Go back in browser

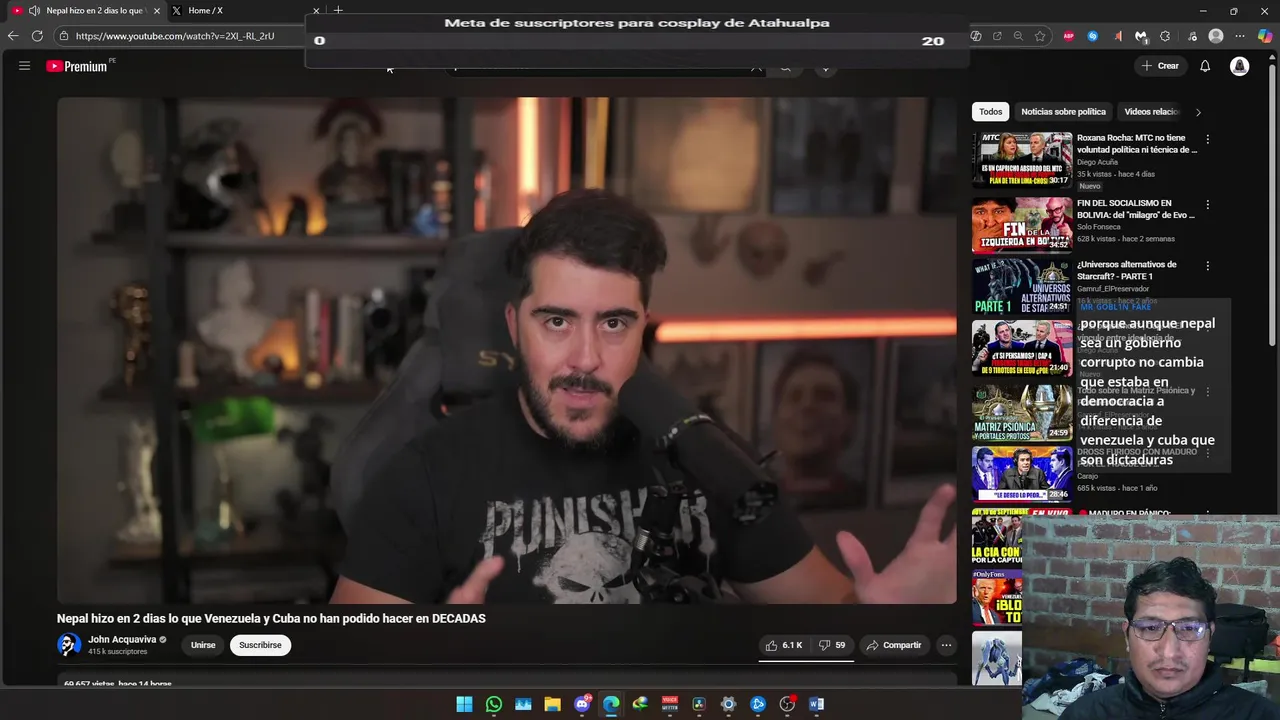click(x=13, y=36)
